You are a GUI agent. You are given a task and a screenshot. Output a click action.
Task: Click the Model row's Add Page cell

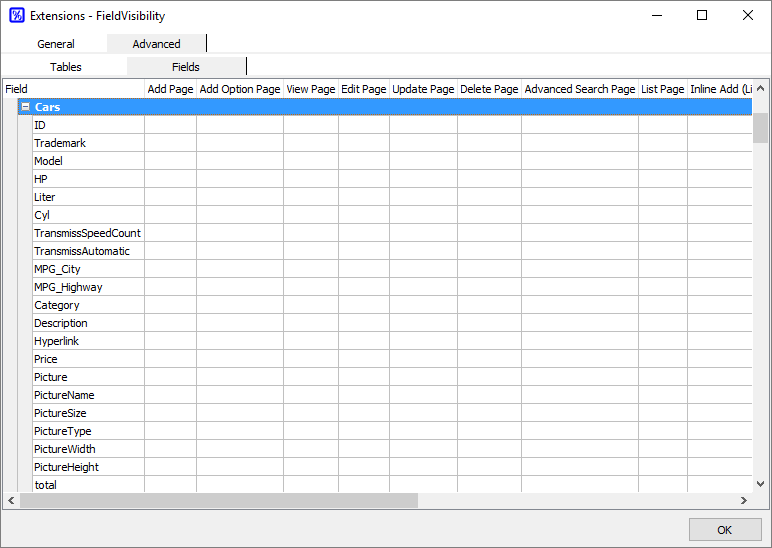coord(170,161)
